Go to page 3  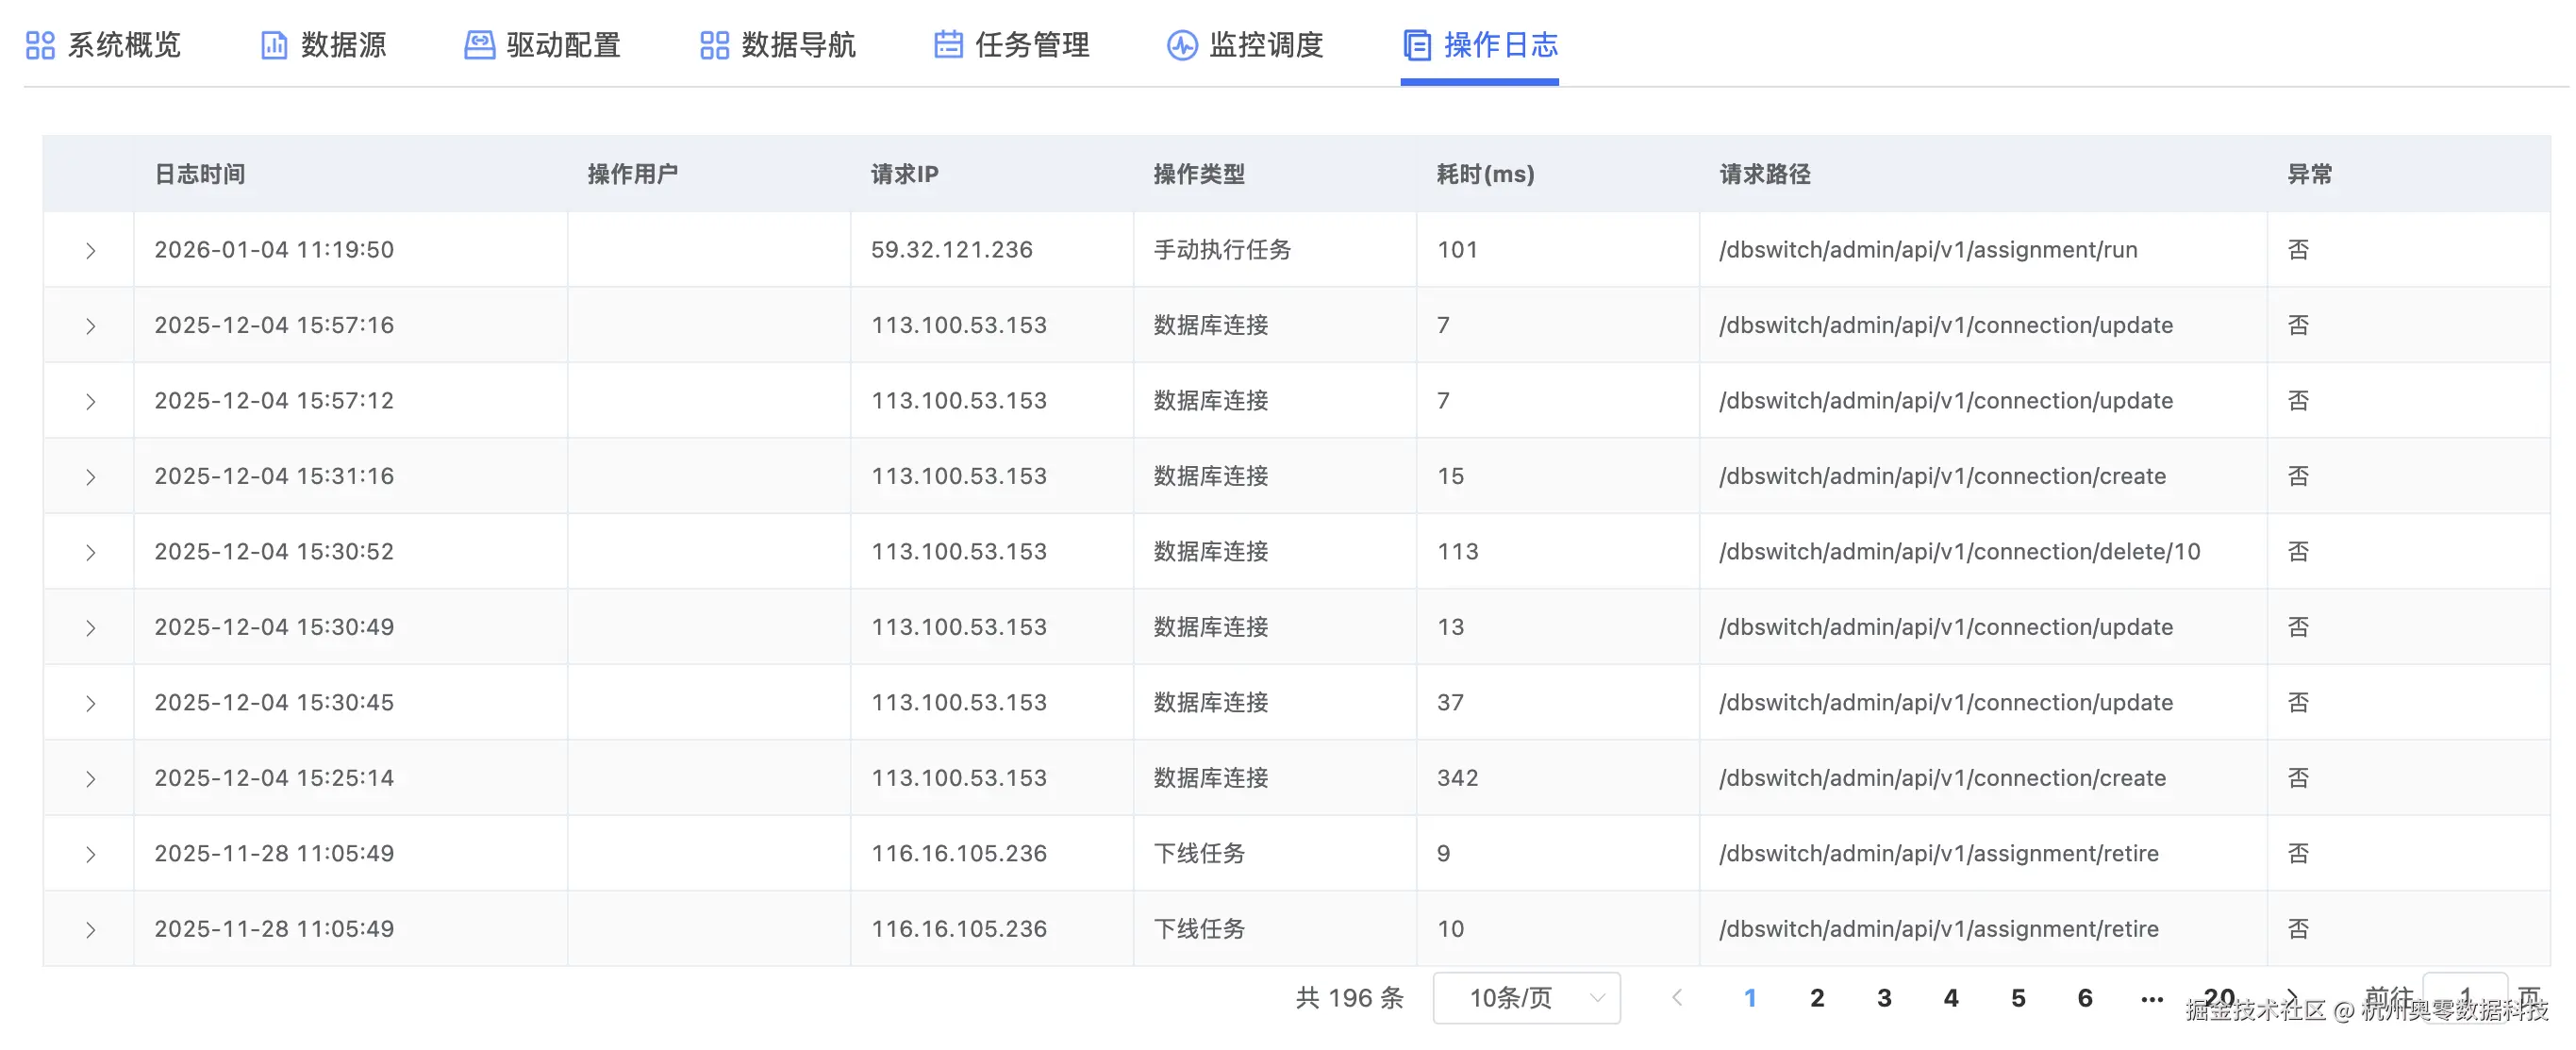pos(1884,998)
